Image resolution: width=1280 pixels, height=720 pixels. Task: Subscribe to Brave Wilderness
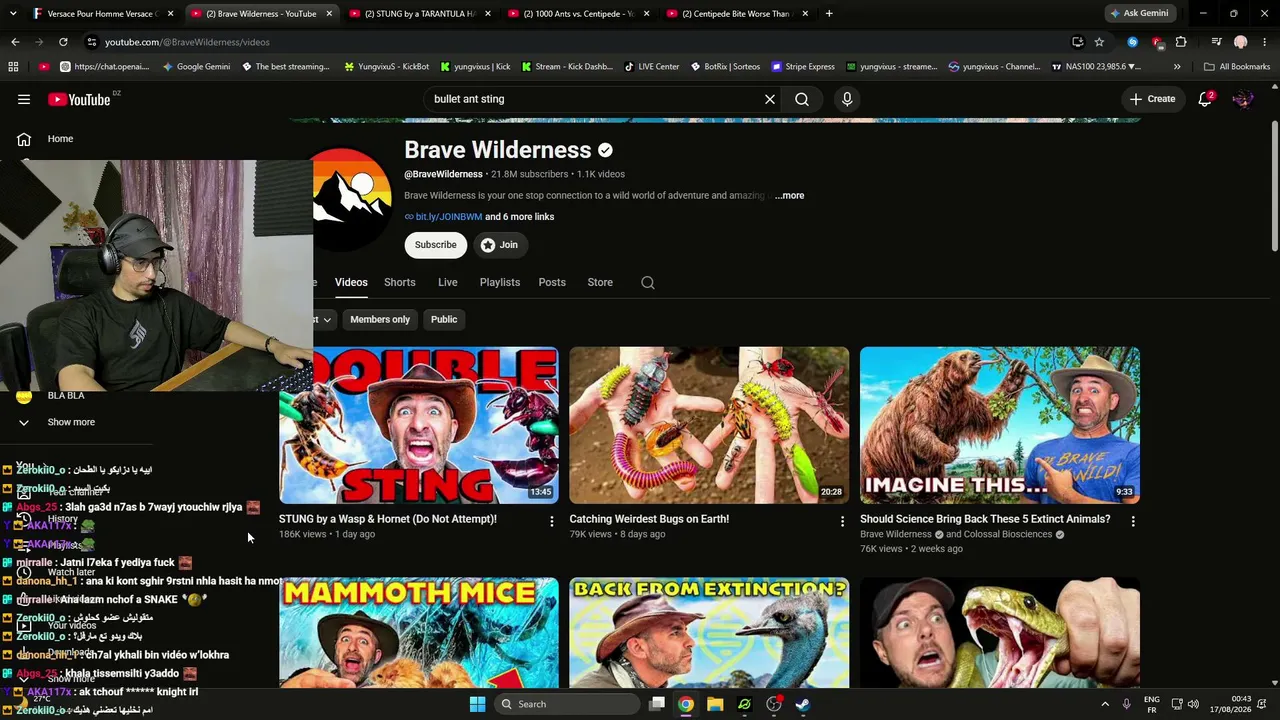click(x=436, y=245)
